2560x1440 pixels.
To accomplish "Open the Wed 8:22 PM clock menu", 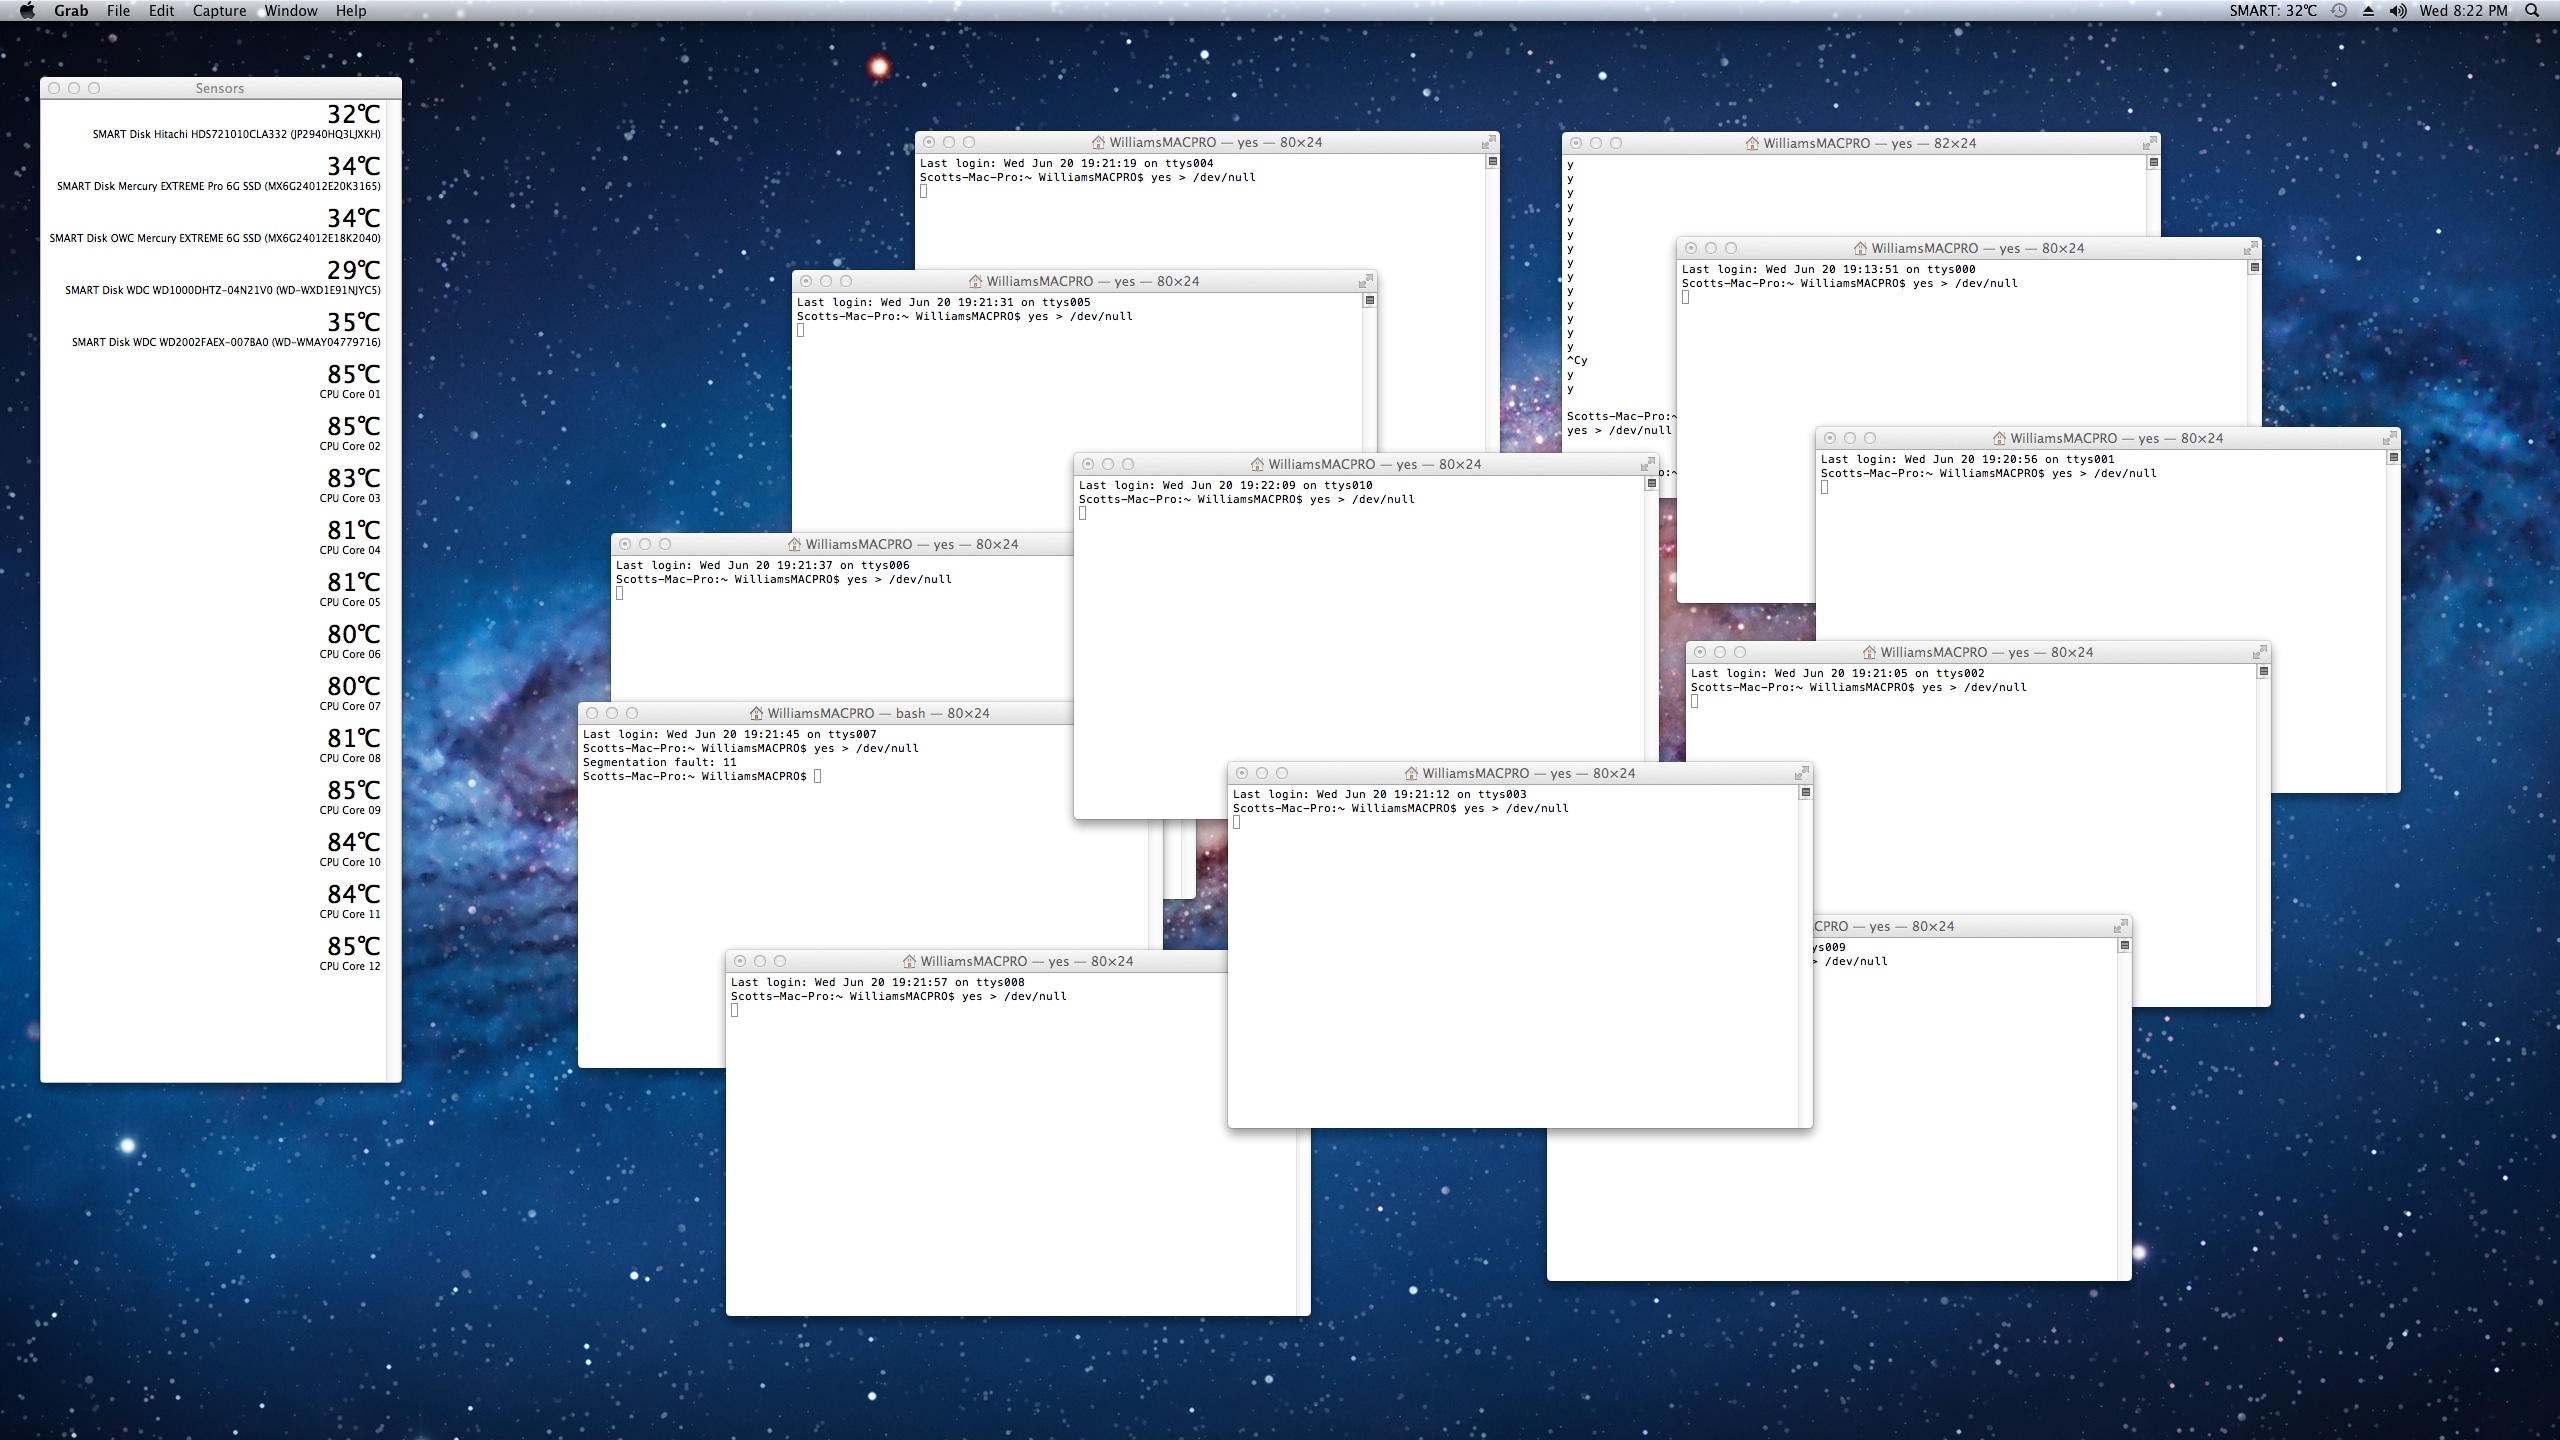I will pos(2463,10).
